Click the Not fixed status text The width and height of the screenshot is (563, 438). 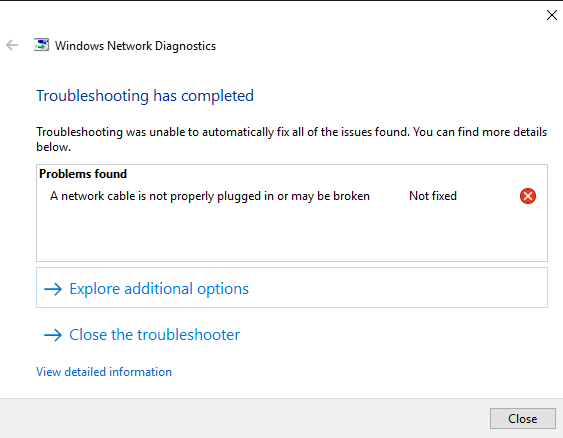pos(433,196)
